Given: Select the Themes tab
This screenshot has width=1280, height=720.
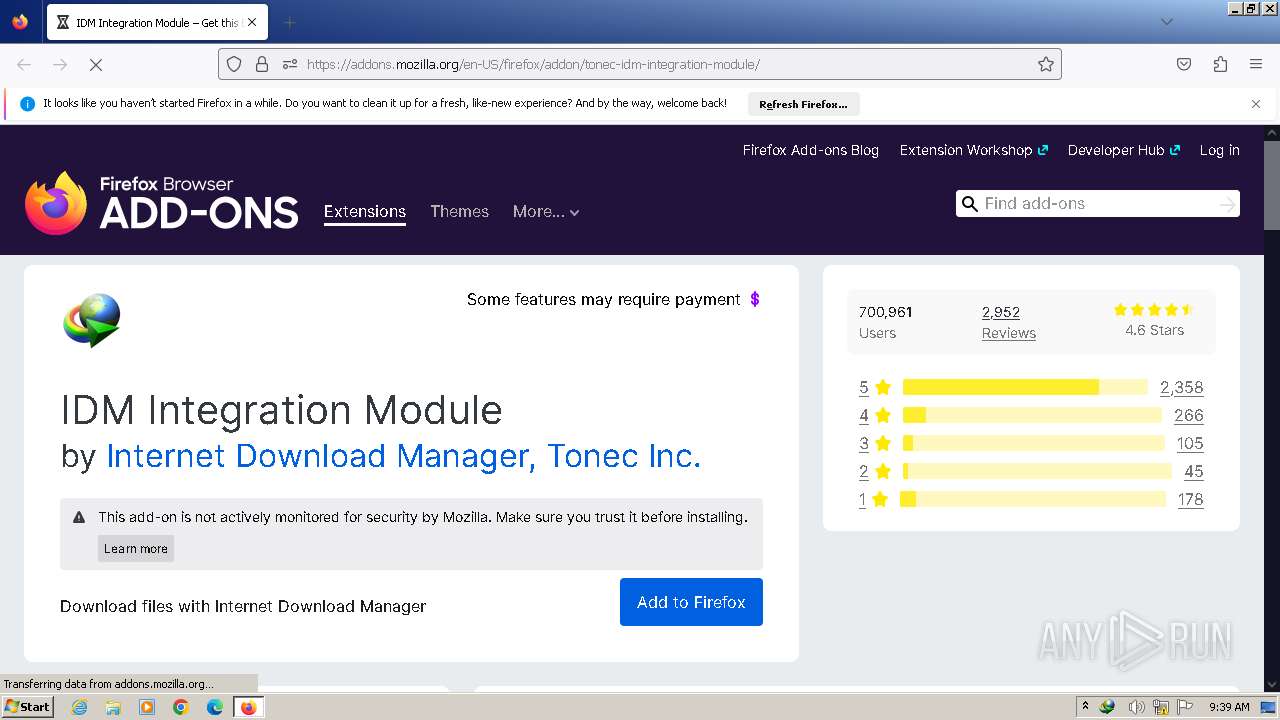Looking at the screenshot, I should point(459,211).
